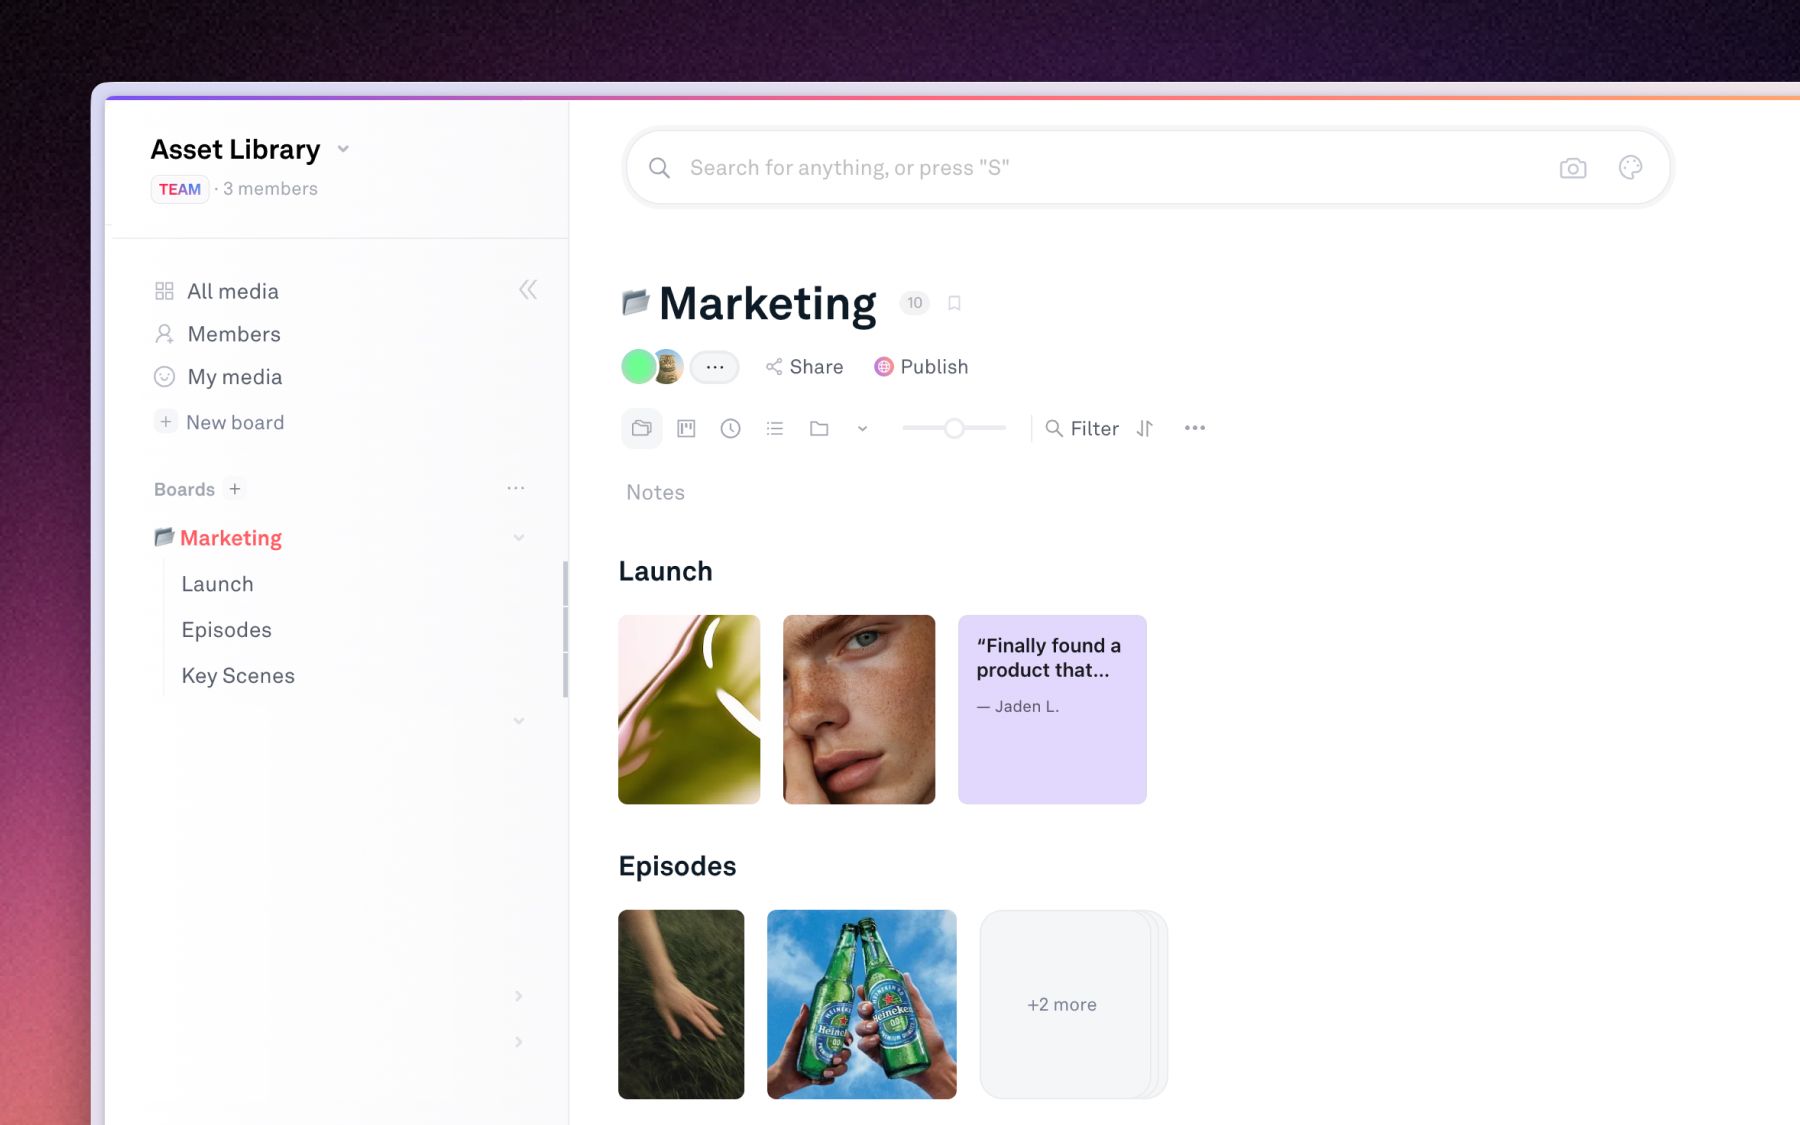Create a New board

pyautogui.click(x=234, y=422)
